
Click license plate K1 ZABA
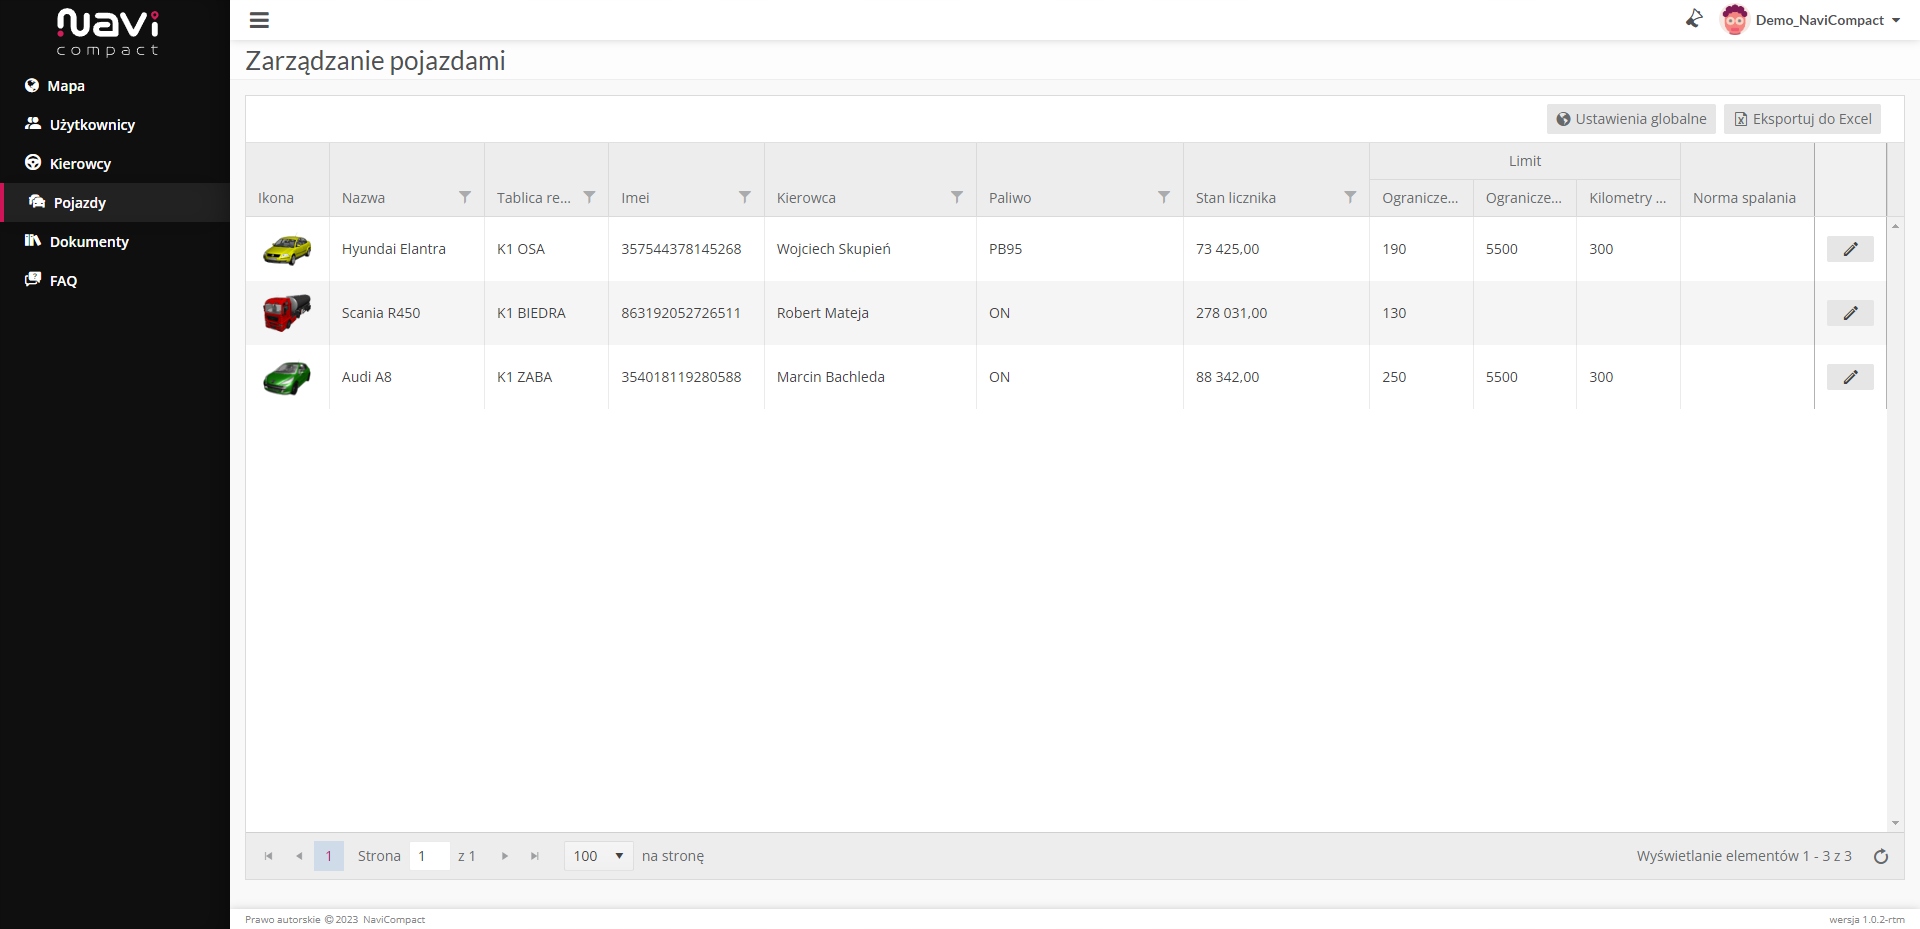524,377
